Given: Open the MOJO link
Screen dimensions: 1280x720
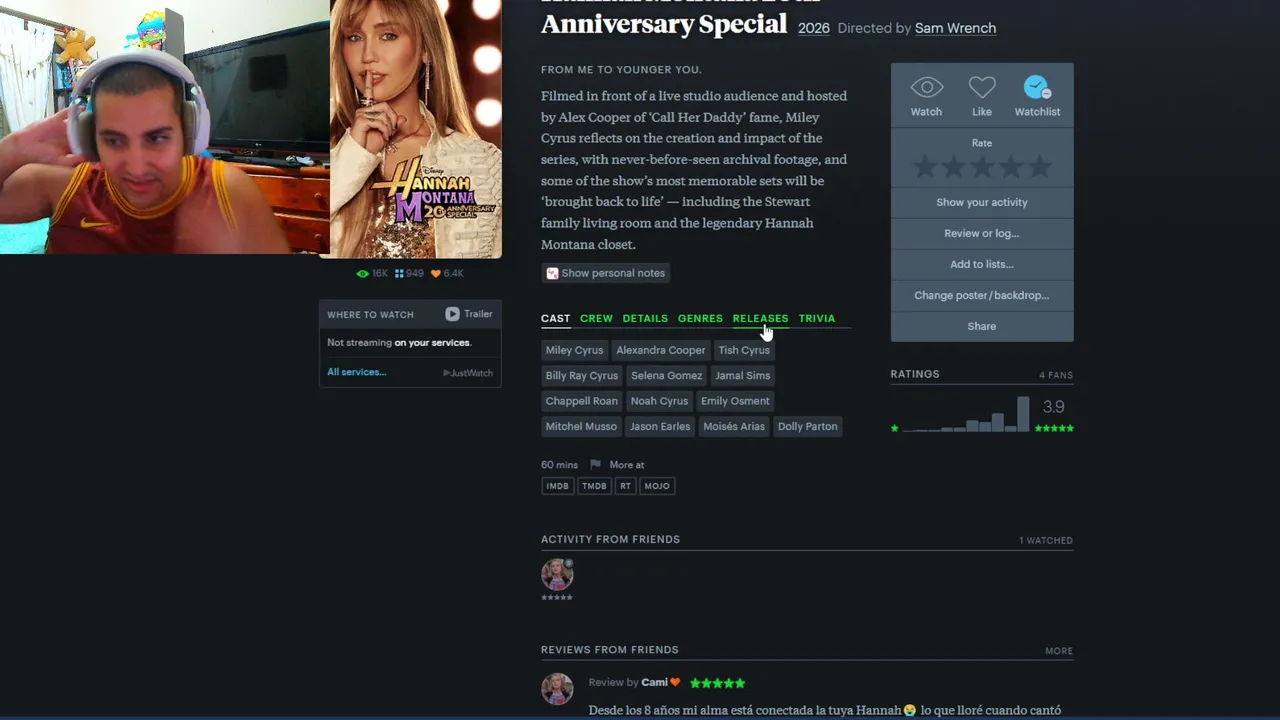Looking at the screenshot, I should click(657, 486).
